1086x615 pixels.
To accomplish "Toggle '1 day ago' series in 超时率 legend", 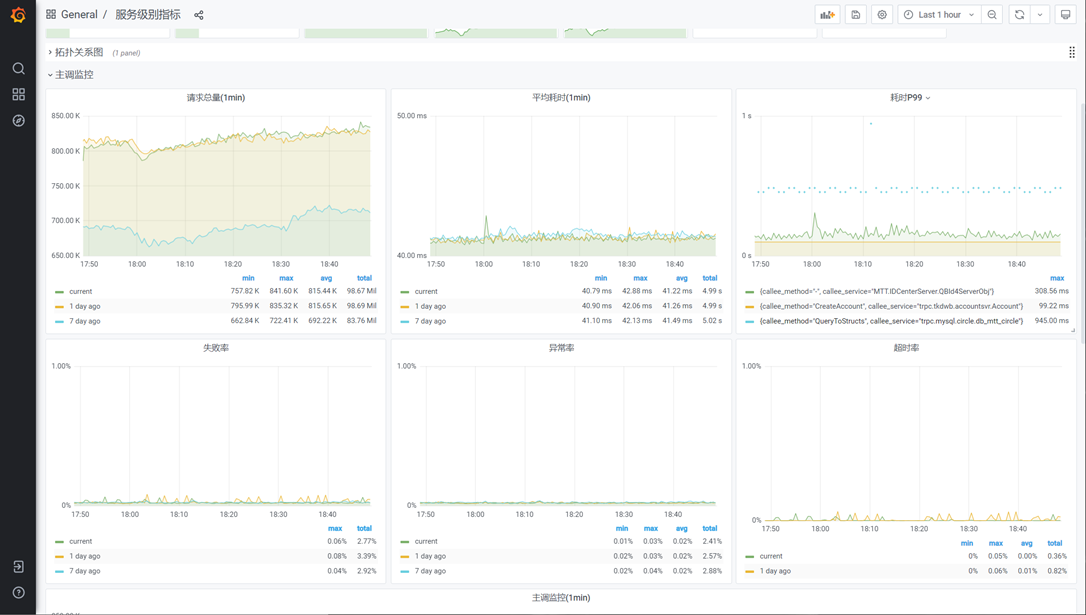I will tap(776, 571).
